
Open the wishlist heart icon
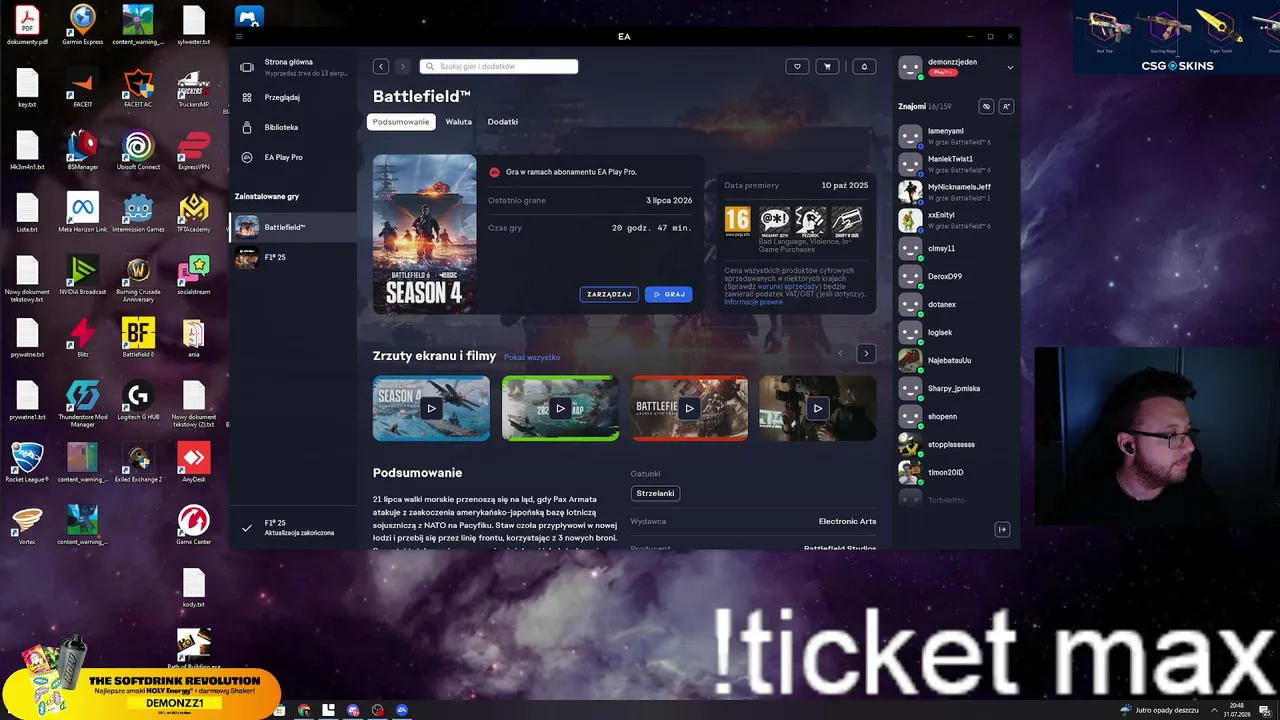point(797,67)
